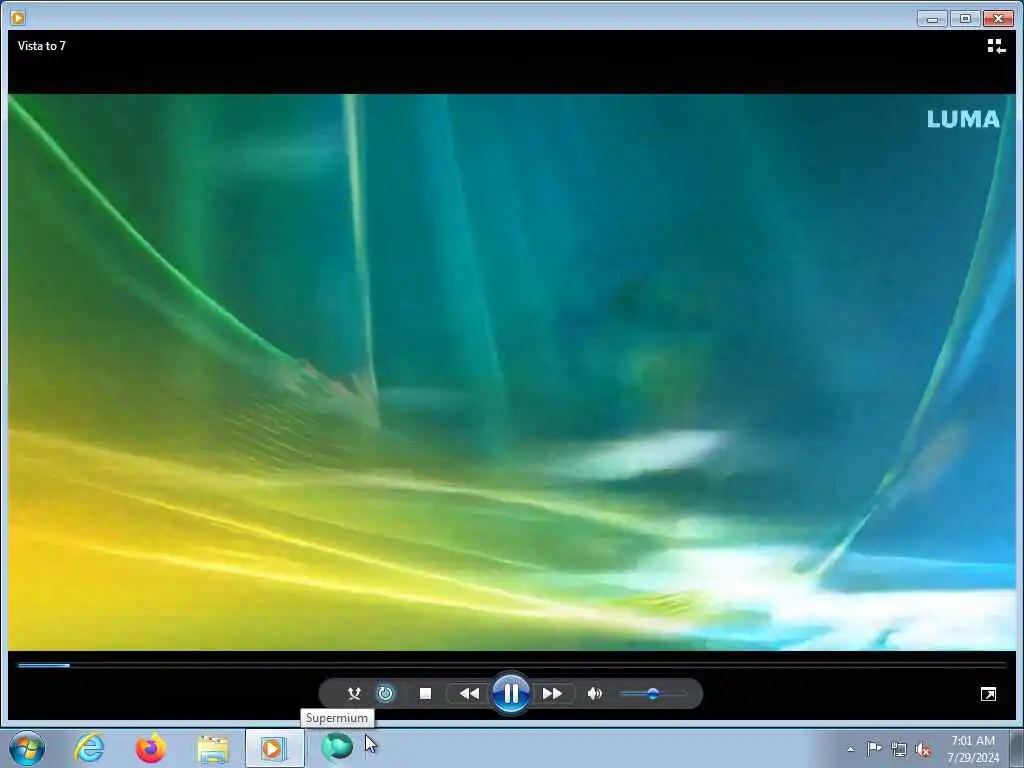Click the seek progress bar

tap(512, 665)
